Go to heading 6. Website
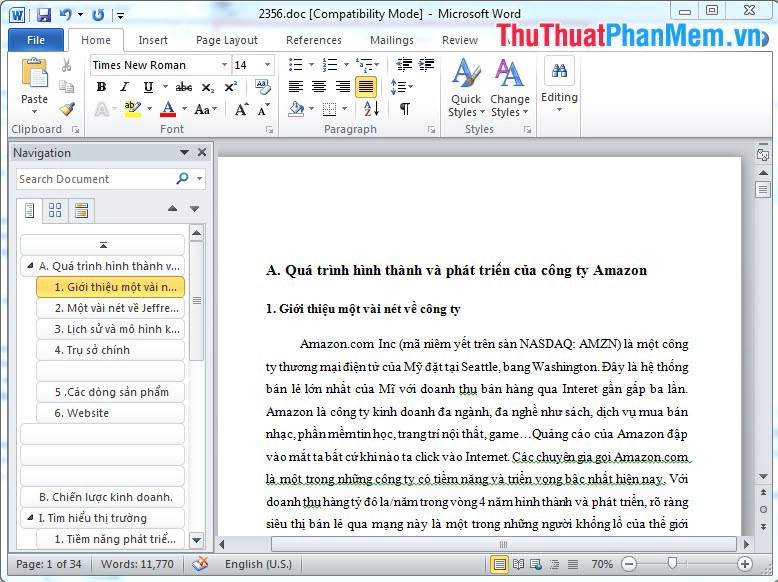Image resolution: width=778 pixels, height=582 pixels. point(110,413)
